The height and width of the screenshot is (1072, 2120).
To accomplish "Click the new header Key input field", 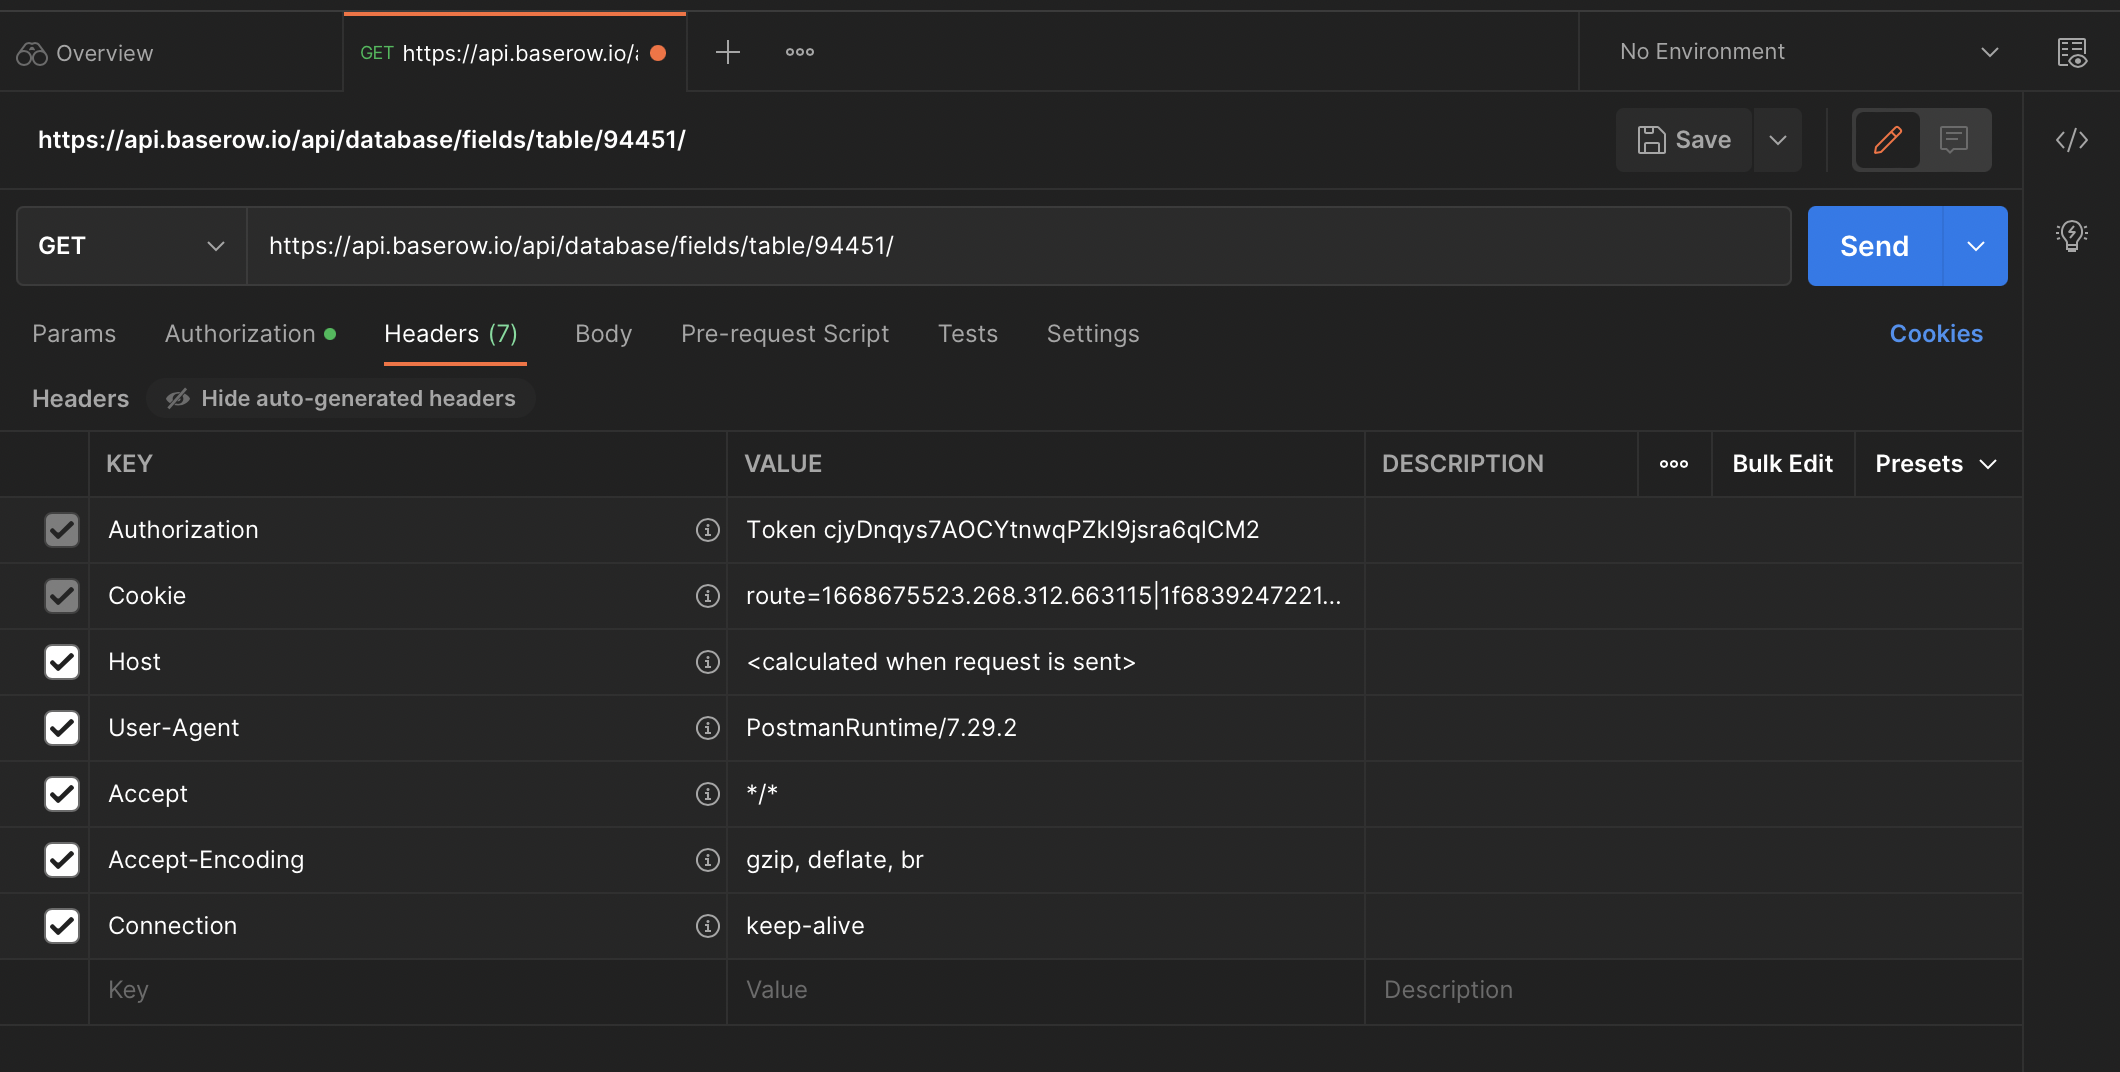I will (x=407, y=990).
